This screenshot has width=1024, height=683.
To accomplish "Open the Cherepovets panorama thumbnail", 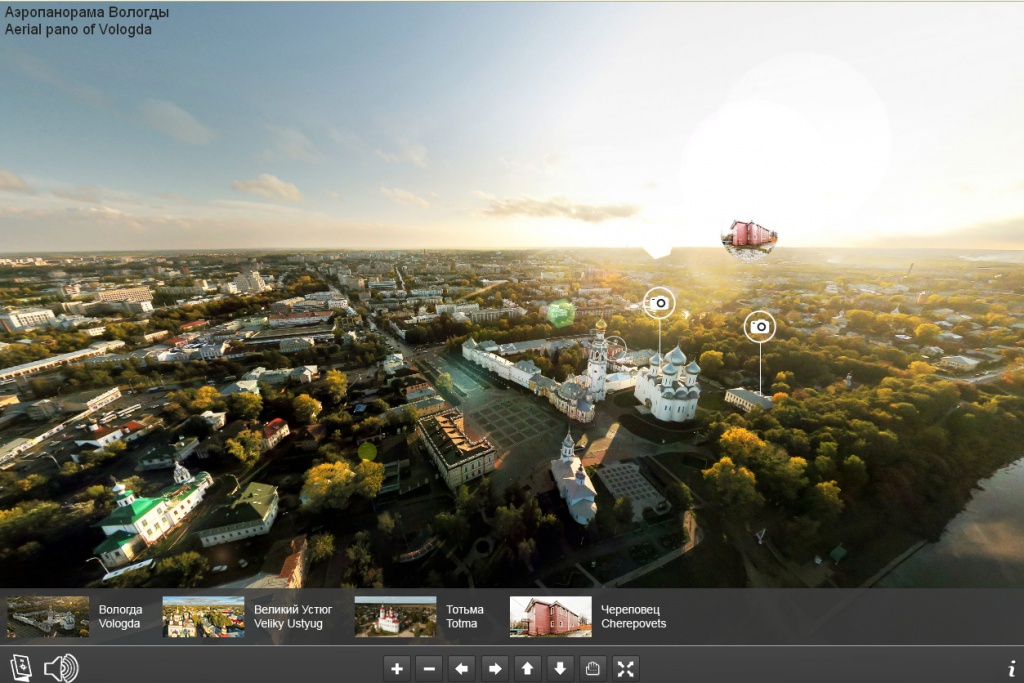I will 550,617.
